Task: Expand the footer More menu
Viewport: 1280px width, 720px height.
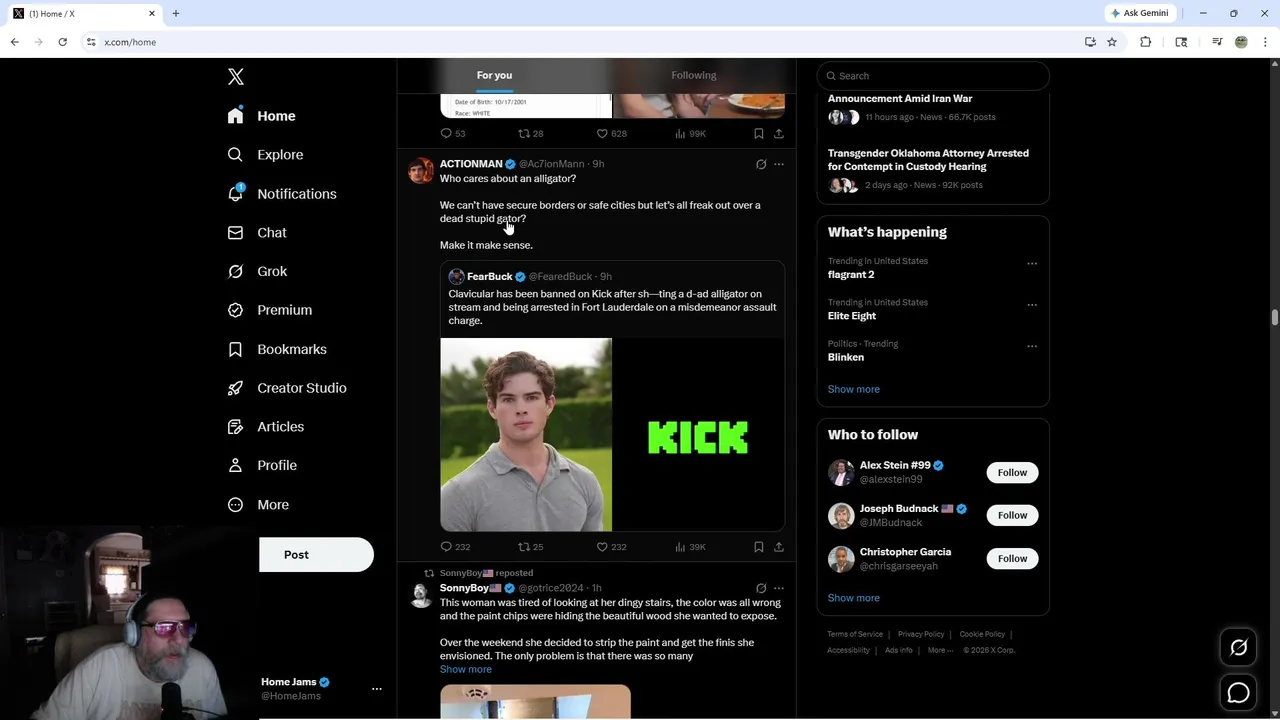Action: click(939, 650)
